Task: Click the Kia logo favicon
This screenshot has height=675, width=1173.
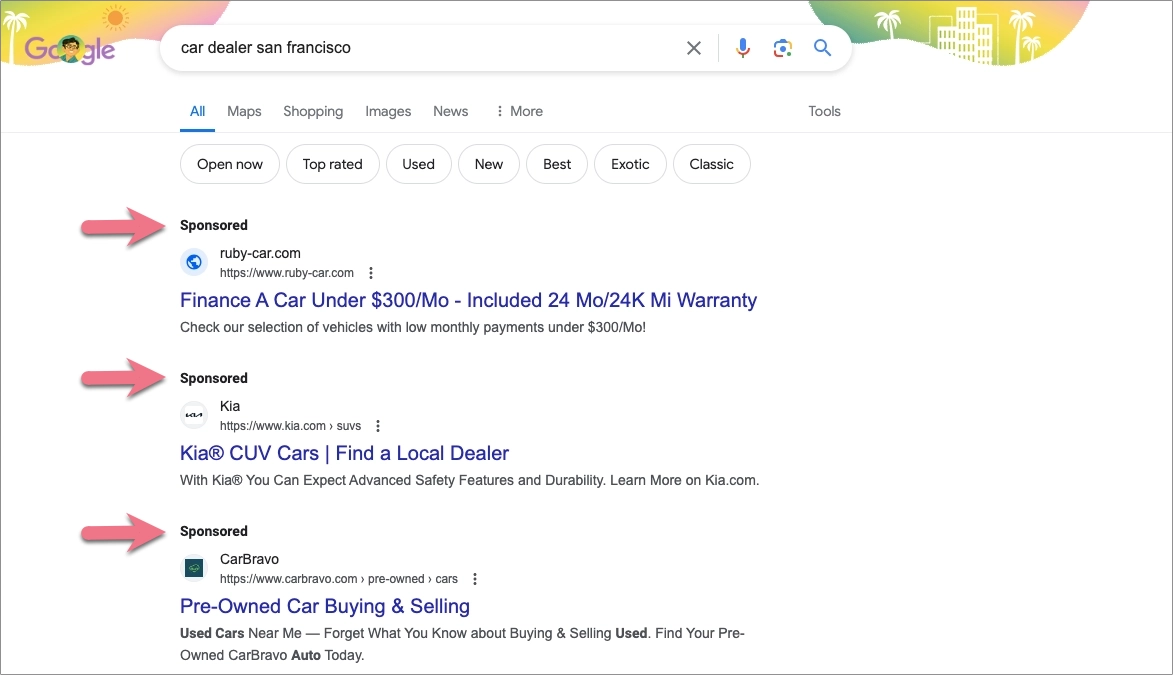Action: [x=194, y=415]
